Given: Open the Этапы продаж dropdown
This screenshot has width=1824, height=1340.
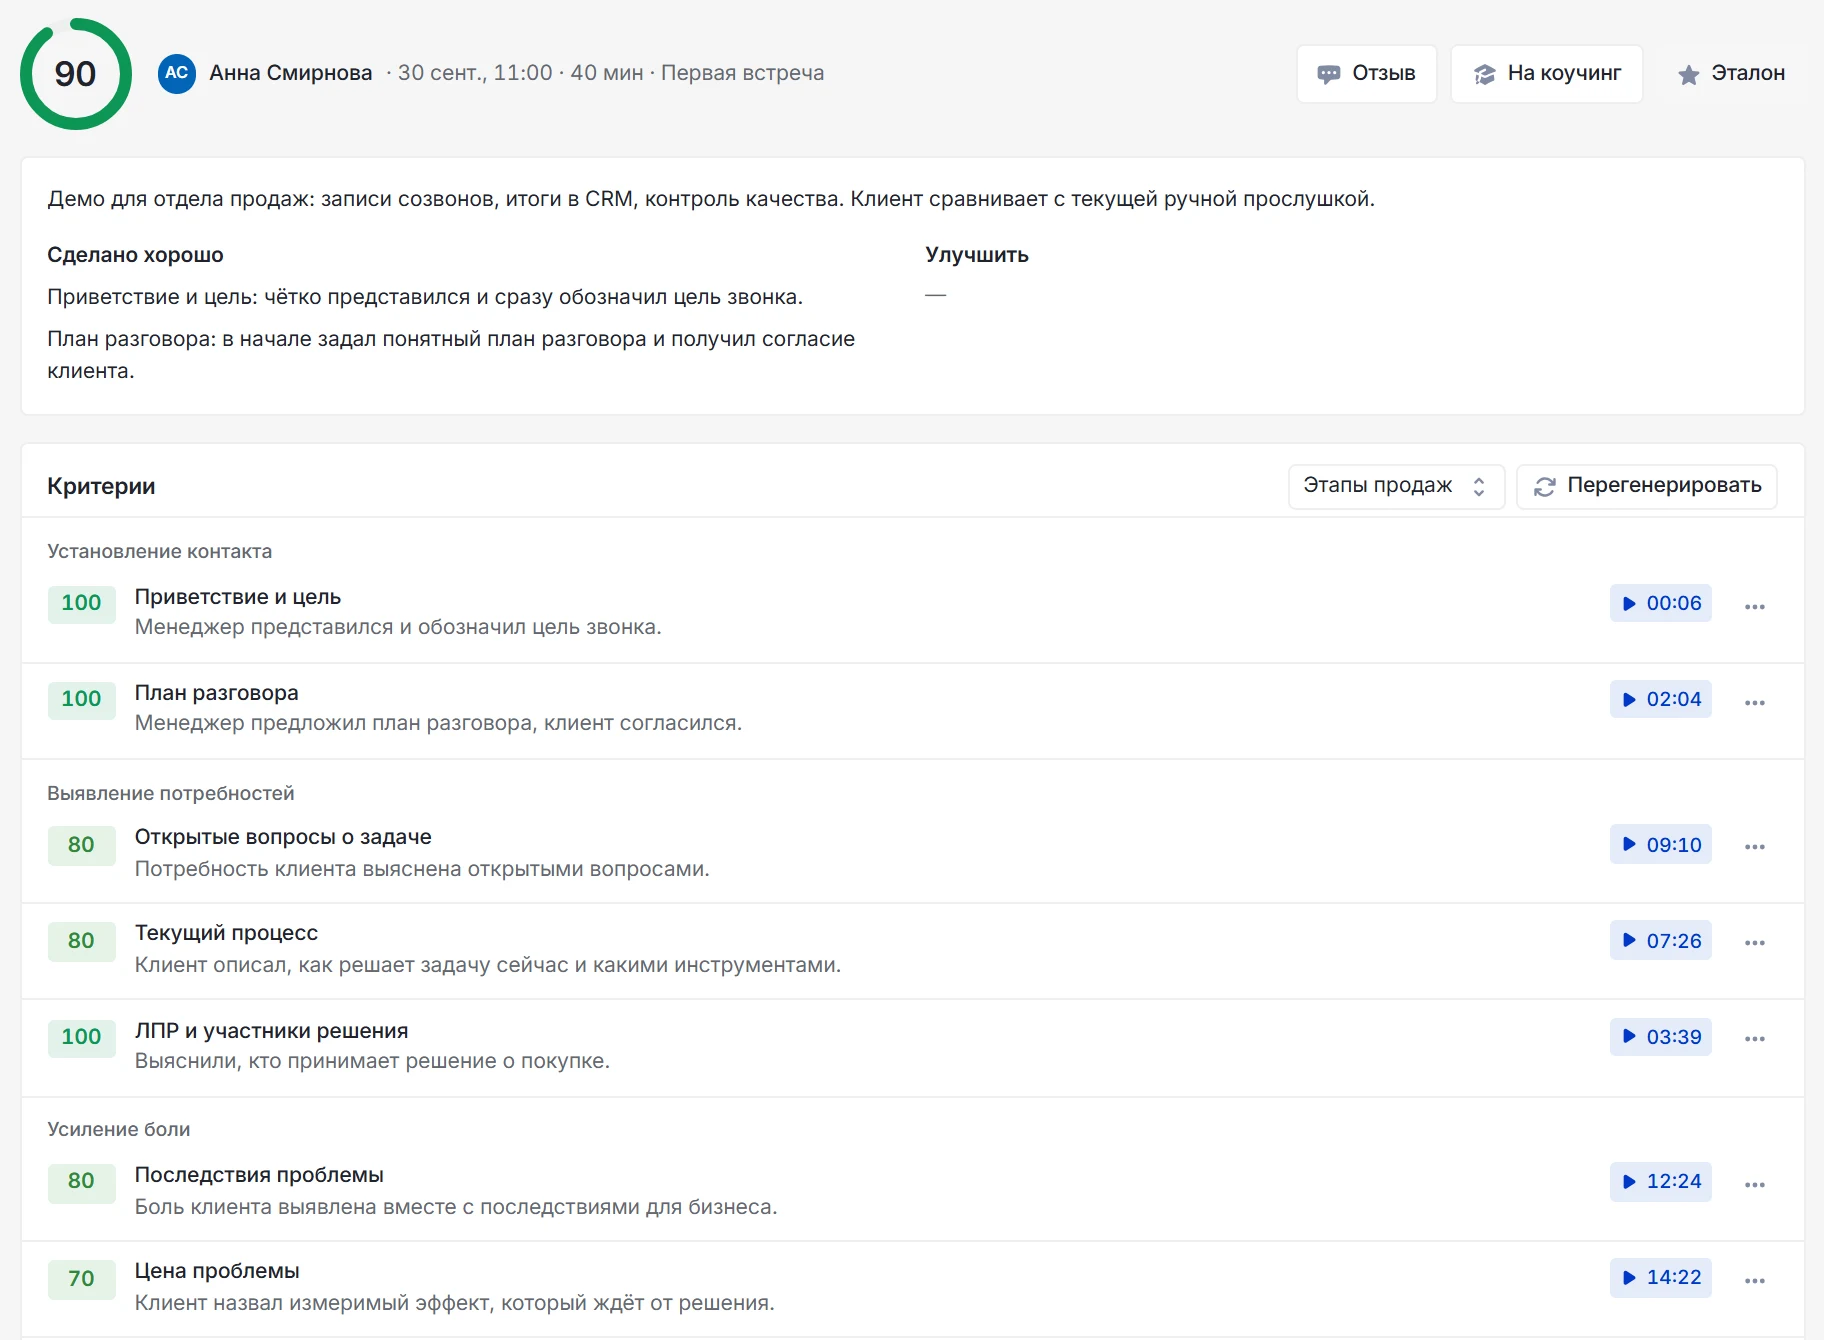Looking at the screenshot, I should 1396,486.
